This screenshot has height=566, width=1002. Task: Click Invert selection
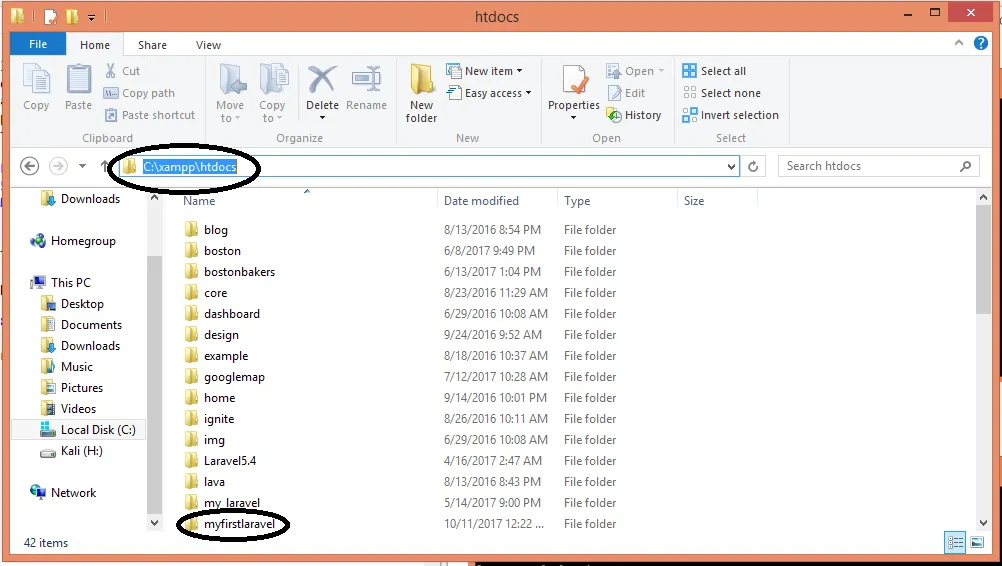click(730, 115)
